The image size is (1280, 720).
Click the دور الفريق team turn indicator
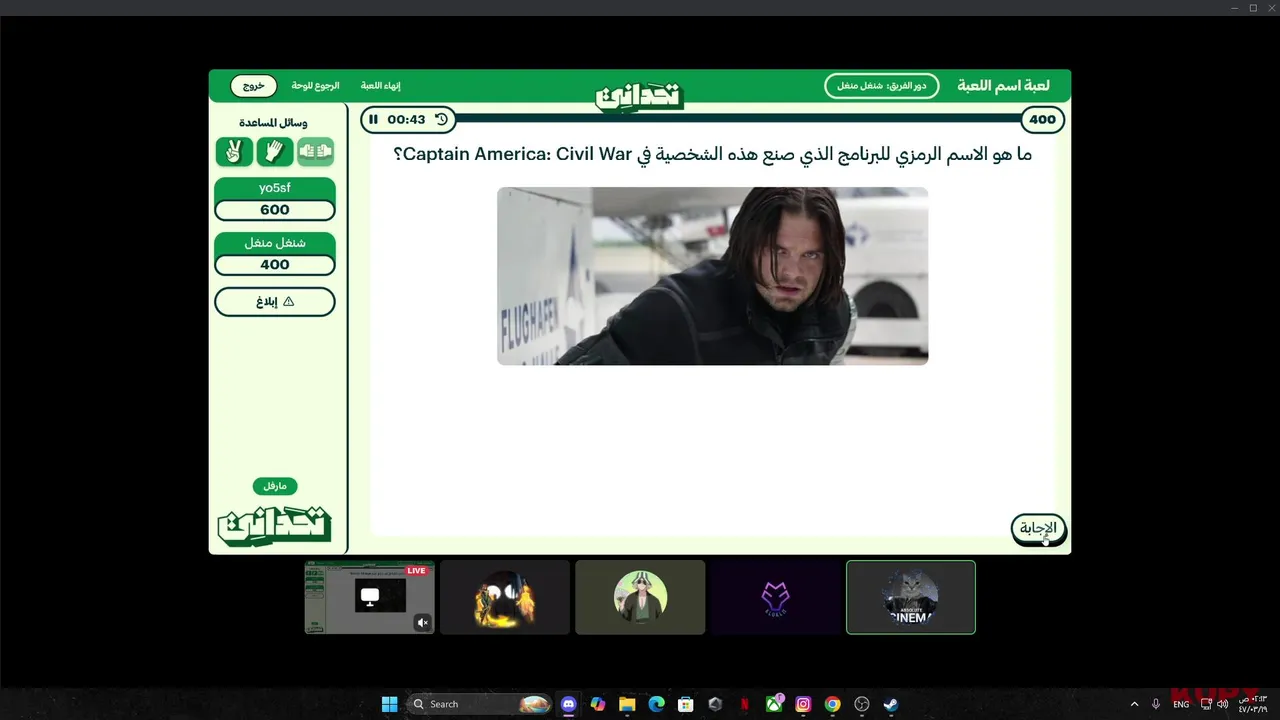882,86
